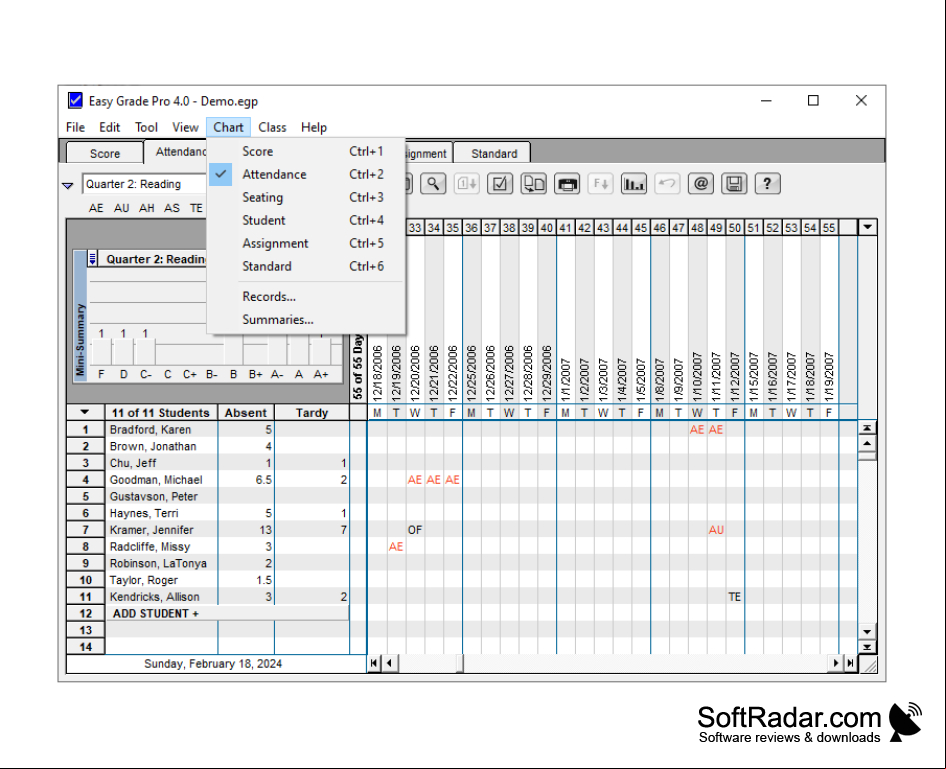The image size is (946, 769).
Task: Click the numbered sort arrow toolbar icon
Action: 467,183
